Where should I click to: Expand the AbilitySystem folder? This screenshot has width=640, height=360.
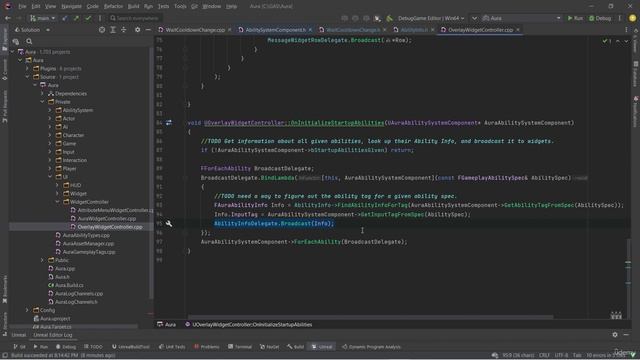pyautogui.click(x=50, y=110)
